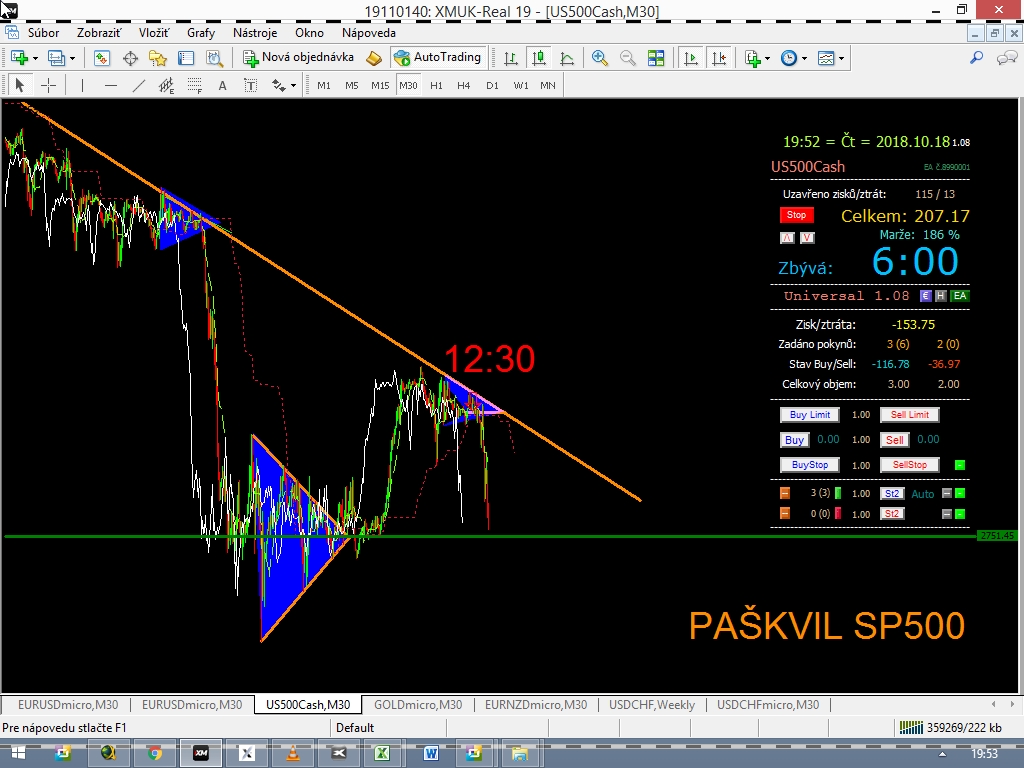Click the Sell Limit button

(910, 415)
